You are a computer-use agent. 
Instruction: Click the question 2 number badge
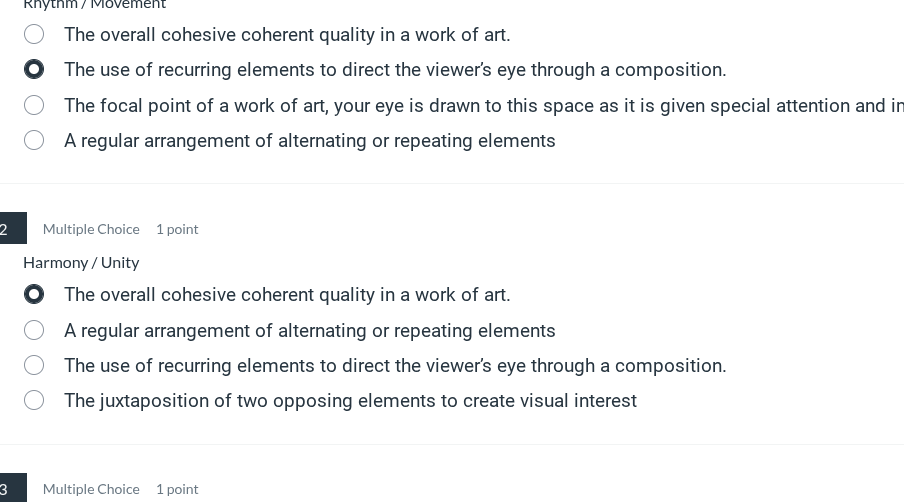pos(8,229)
